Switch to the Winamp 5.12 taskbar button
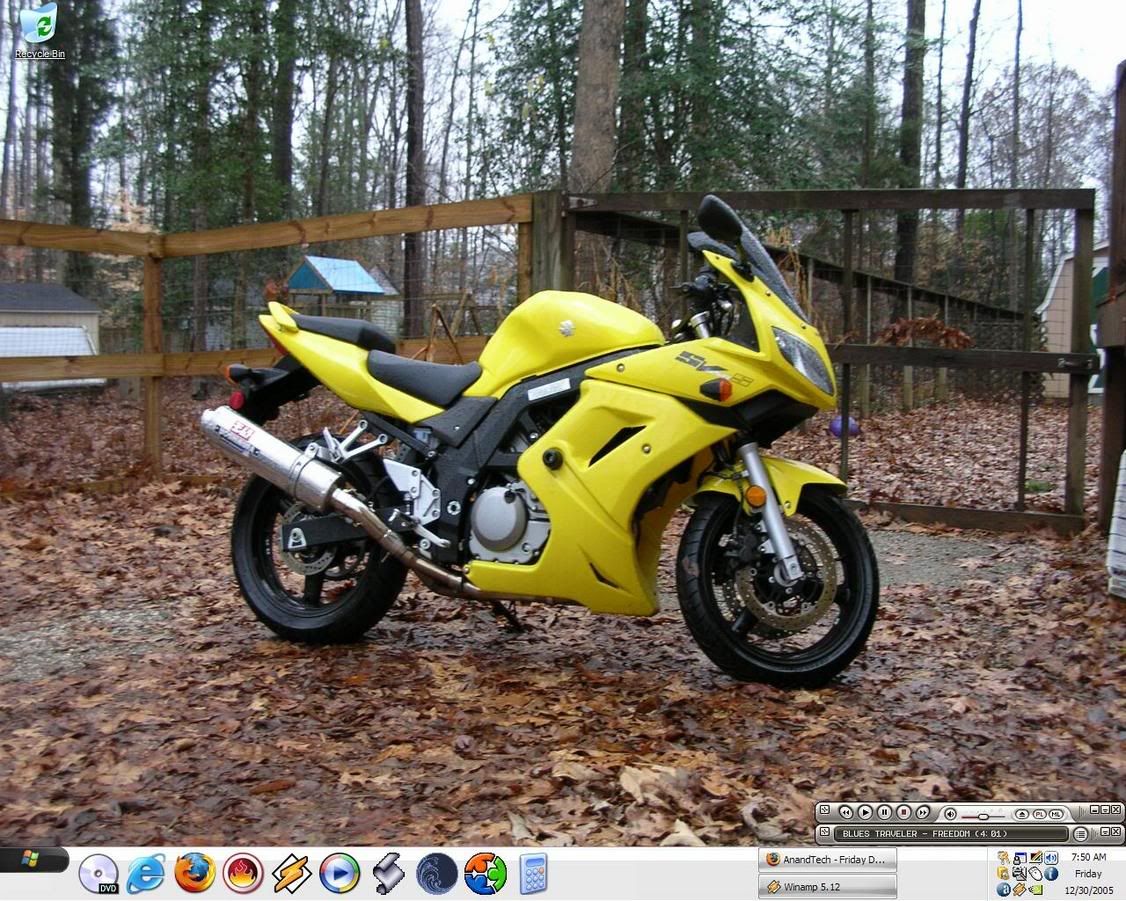1126x901 pixels. click(827, 886)
